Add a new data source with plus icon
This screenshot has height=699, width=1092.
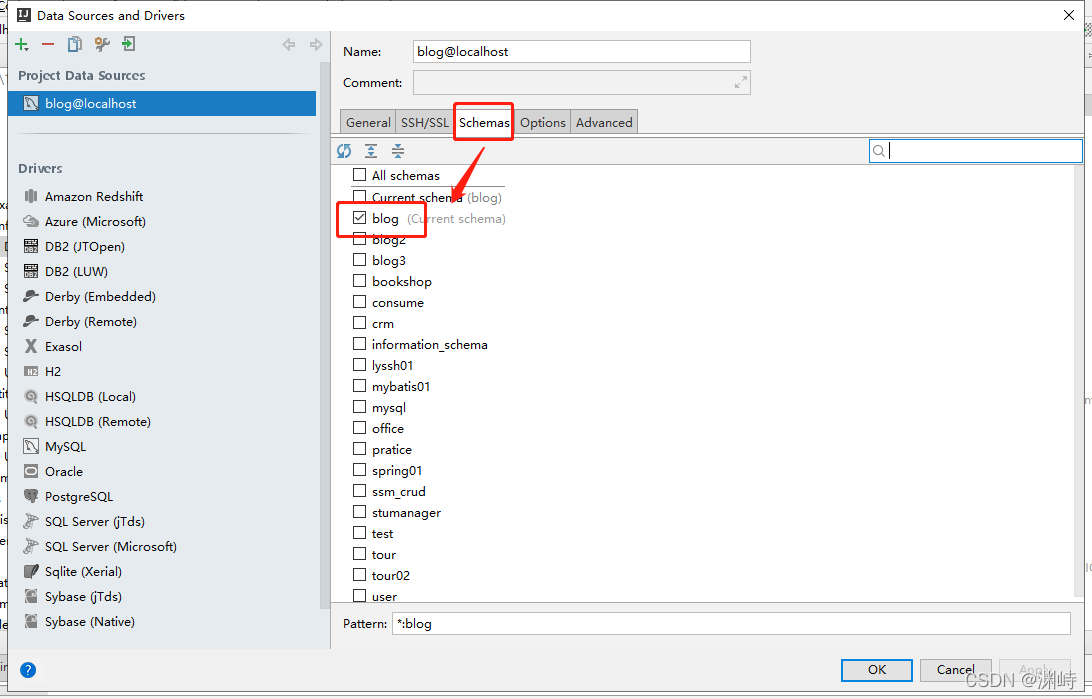[22, 45]
